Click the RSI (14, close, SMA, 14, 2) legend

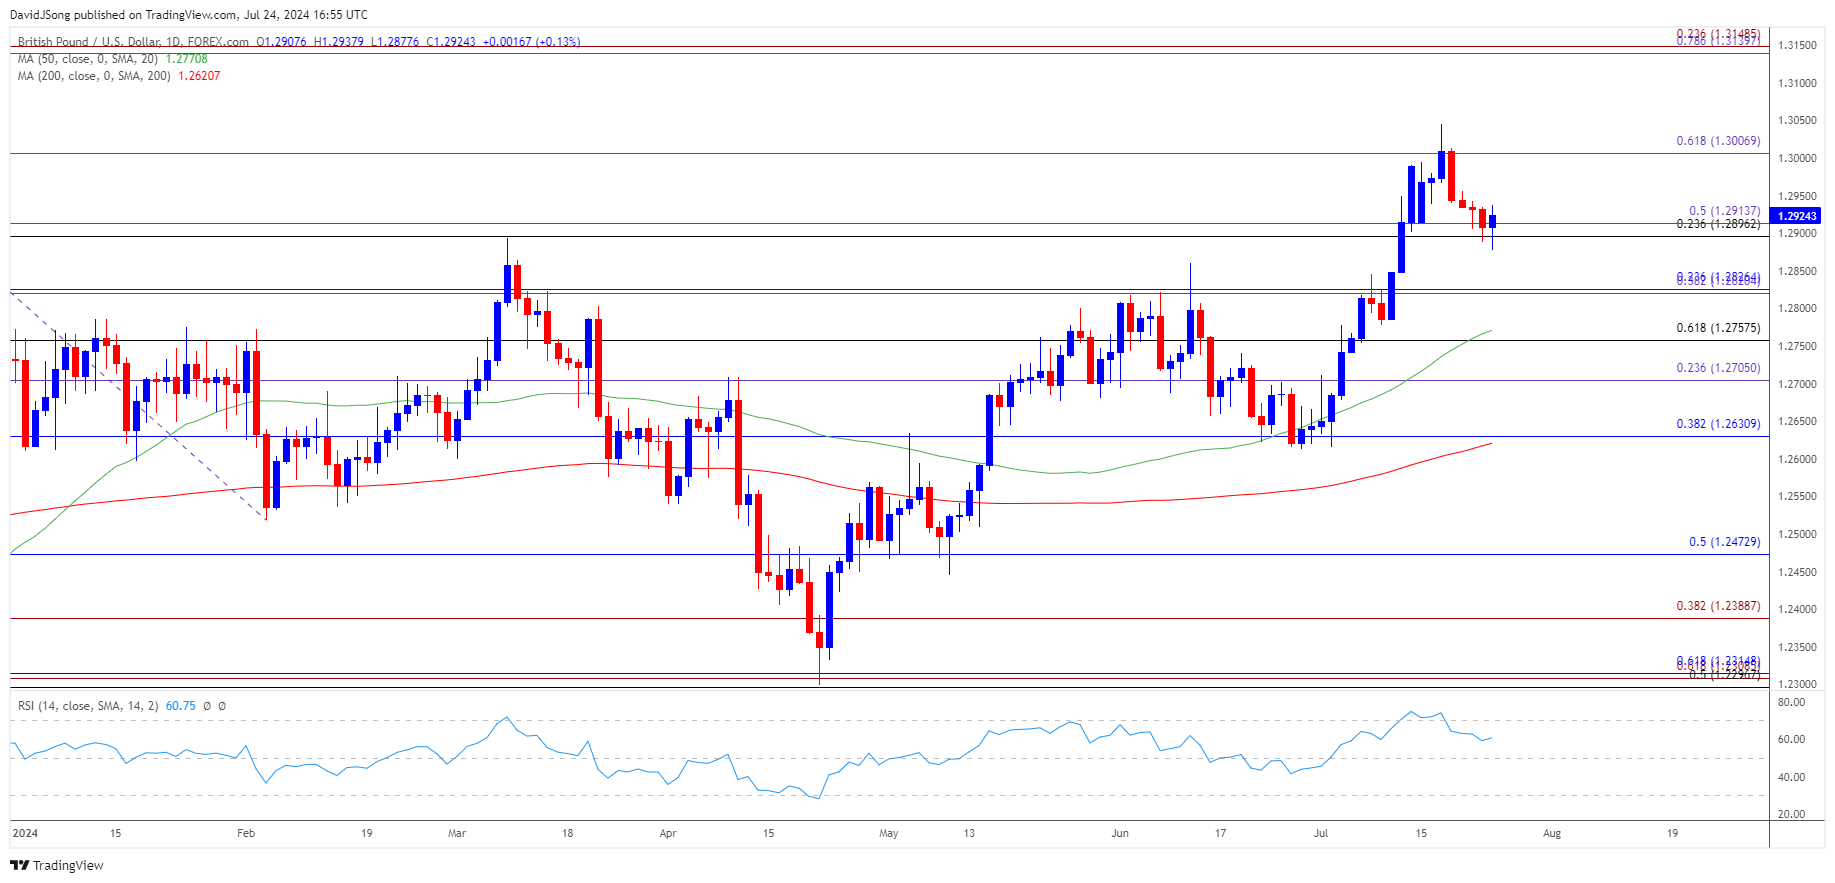pos(88,706)
